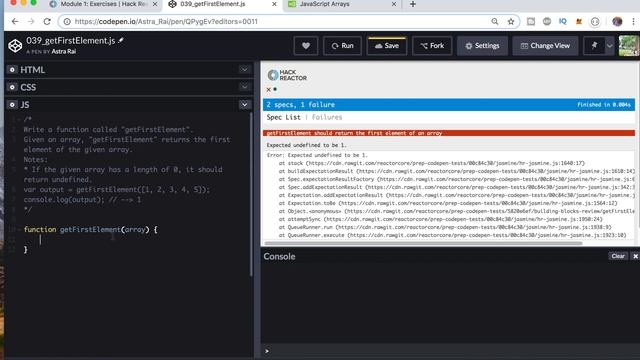Viewport: 640px width, 360px height.
Task: Click the address bar URL
Action: 166,21
